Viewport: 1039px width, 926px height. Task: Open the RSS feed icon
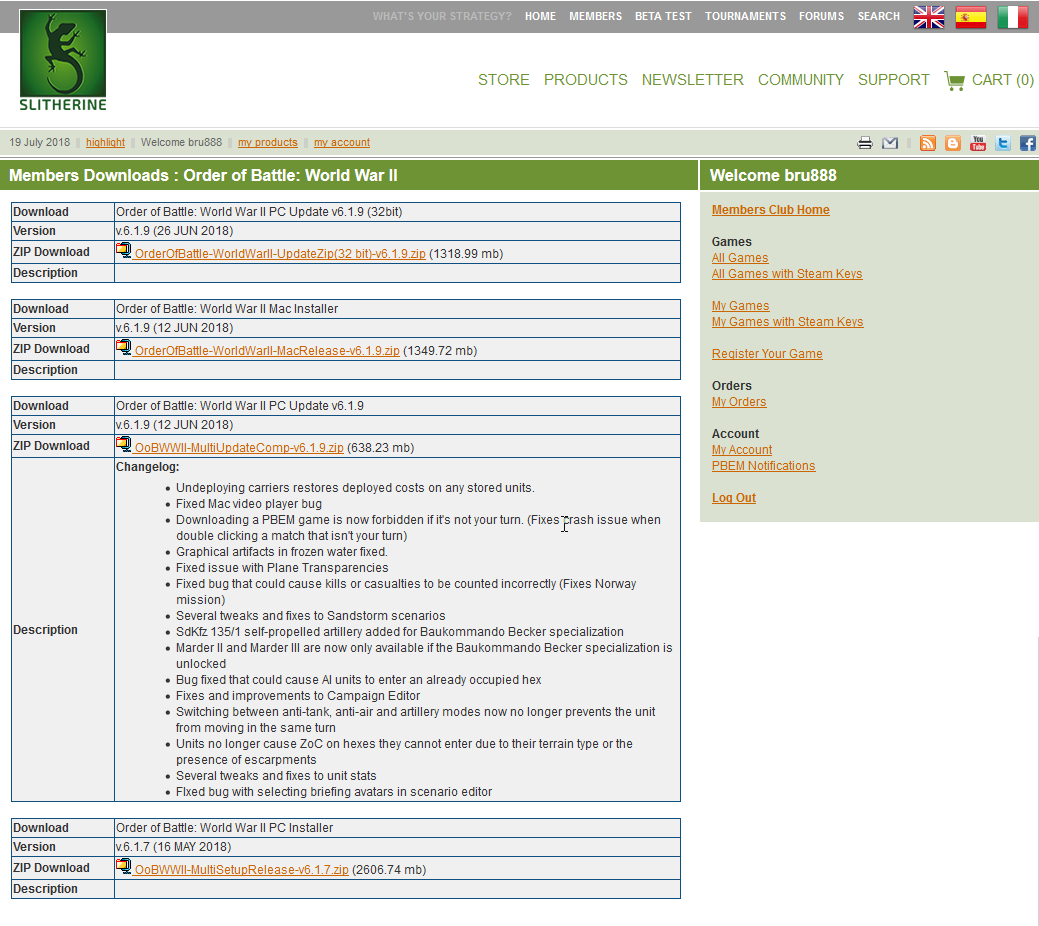[928, 143]
